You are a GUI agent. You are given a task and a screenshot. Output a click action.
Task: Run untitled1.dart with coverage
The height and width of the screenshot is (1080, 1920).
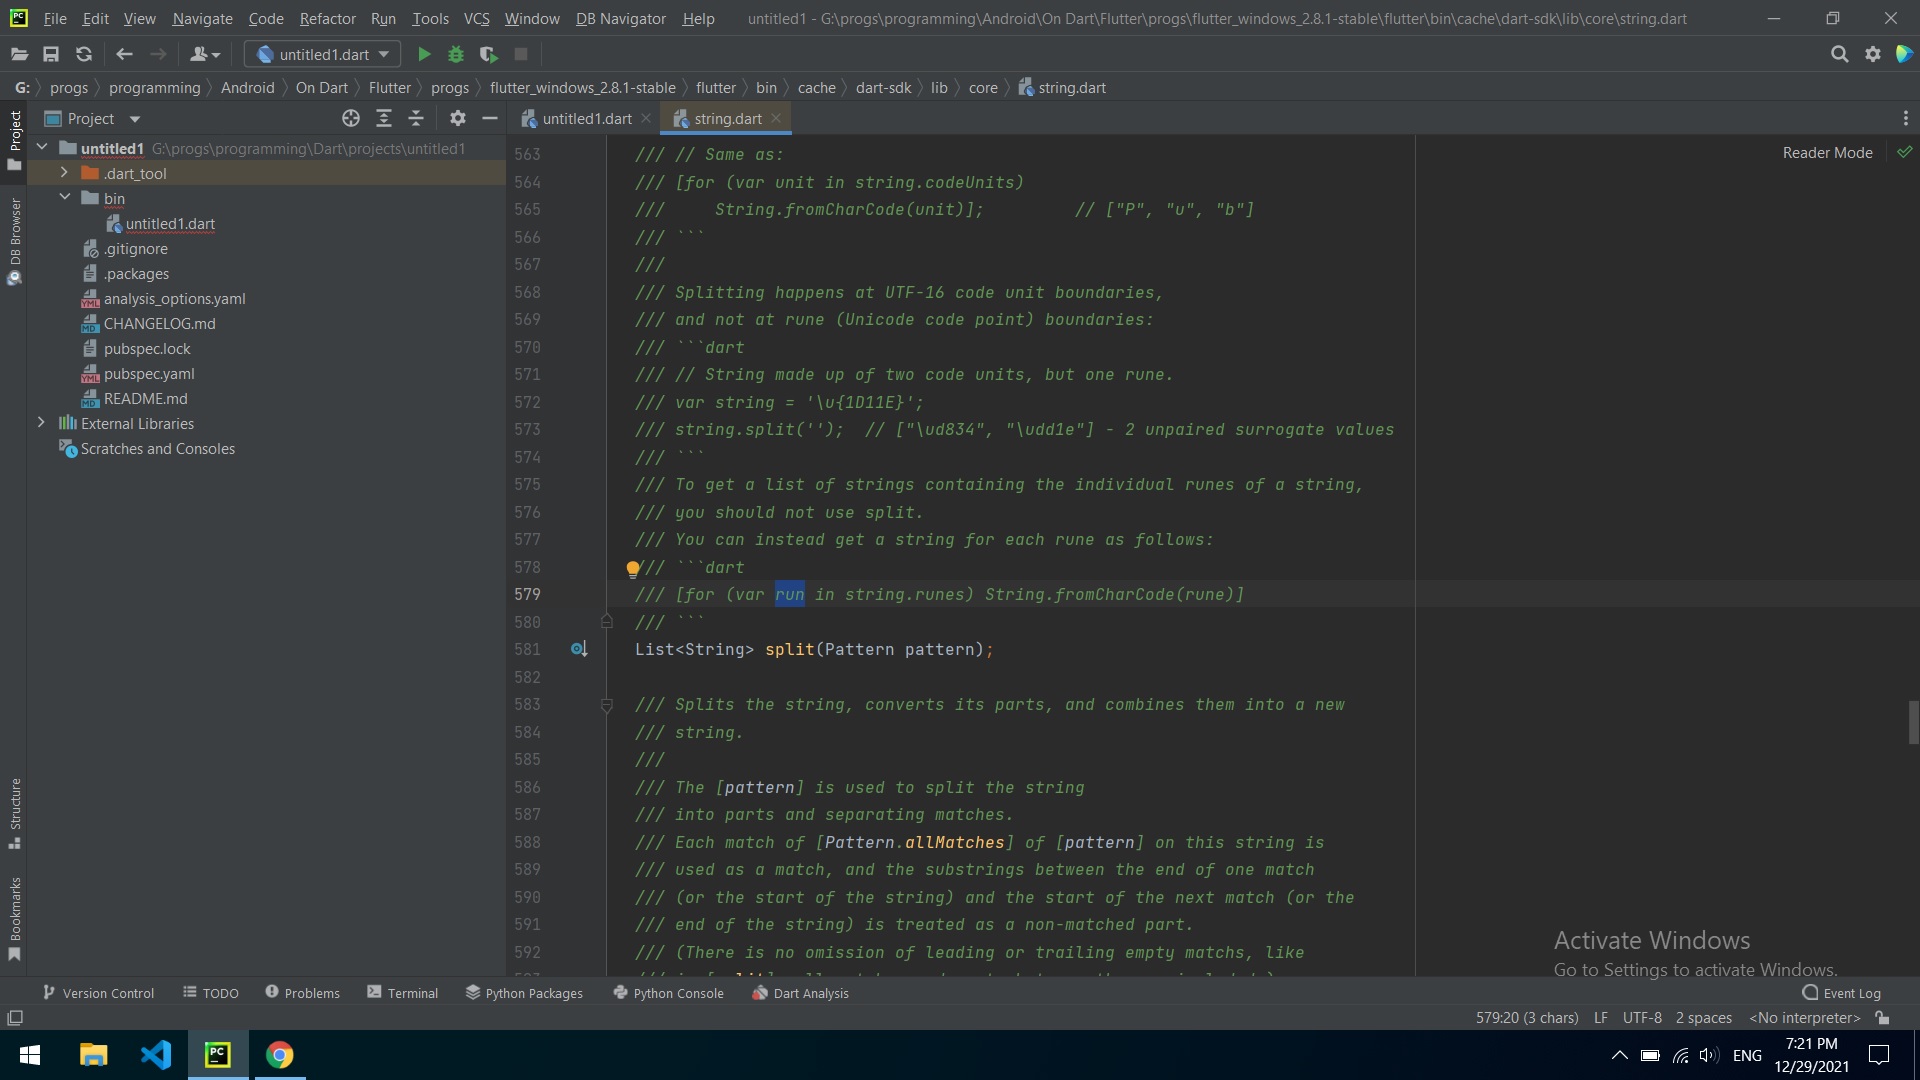pos(489,54)
